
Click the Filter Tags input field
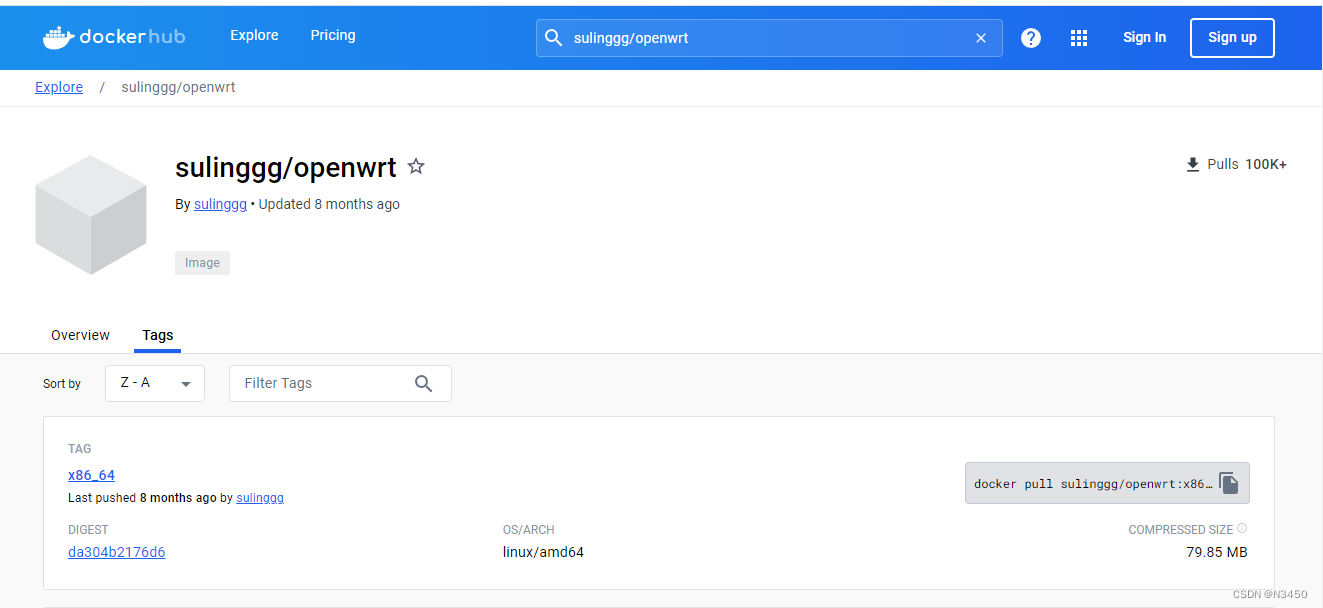click(x=340, y=383)
